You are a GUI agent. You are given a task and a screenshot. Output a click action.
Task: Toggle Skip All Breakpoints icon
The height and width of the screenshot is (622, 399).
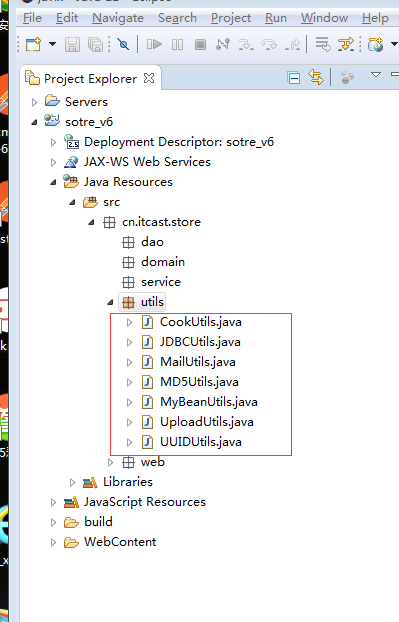(x=123, y=44)
